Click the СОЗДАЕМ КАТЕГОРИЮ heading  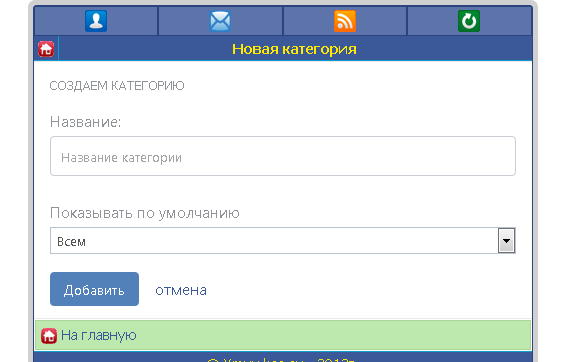click(x=117, y=86)
